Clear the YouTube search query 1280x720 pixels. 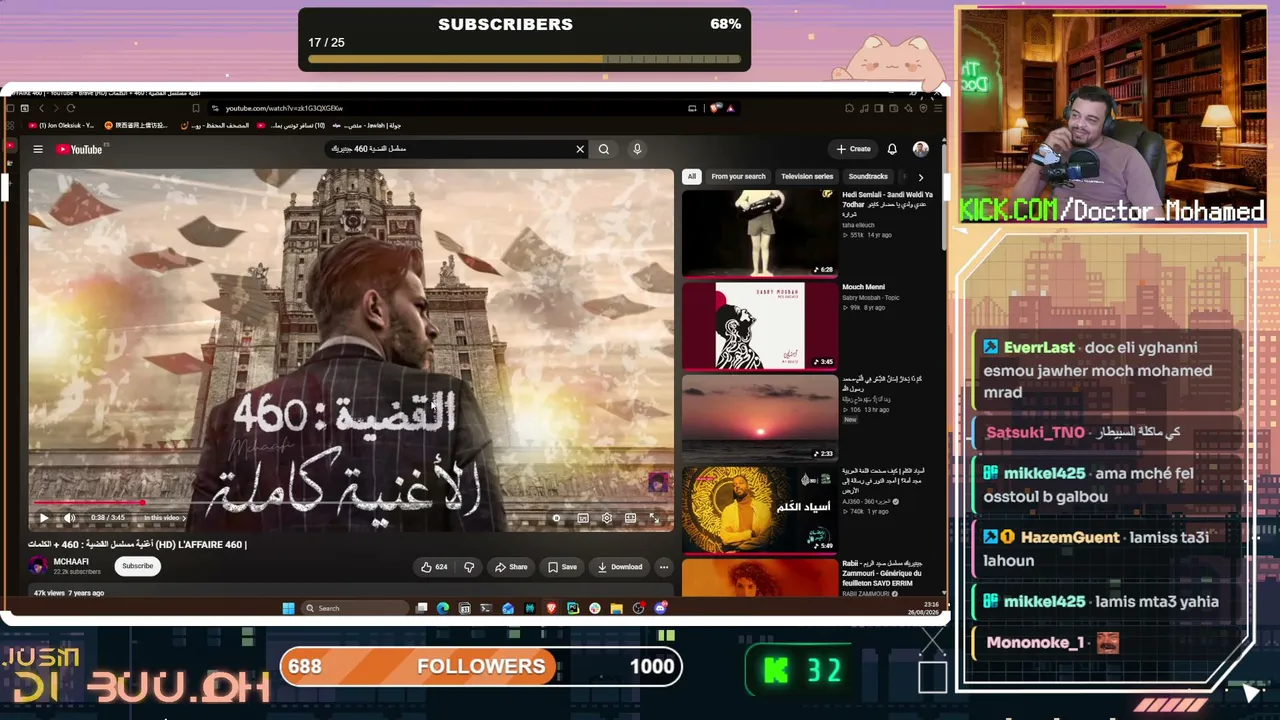coord(580,149)
